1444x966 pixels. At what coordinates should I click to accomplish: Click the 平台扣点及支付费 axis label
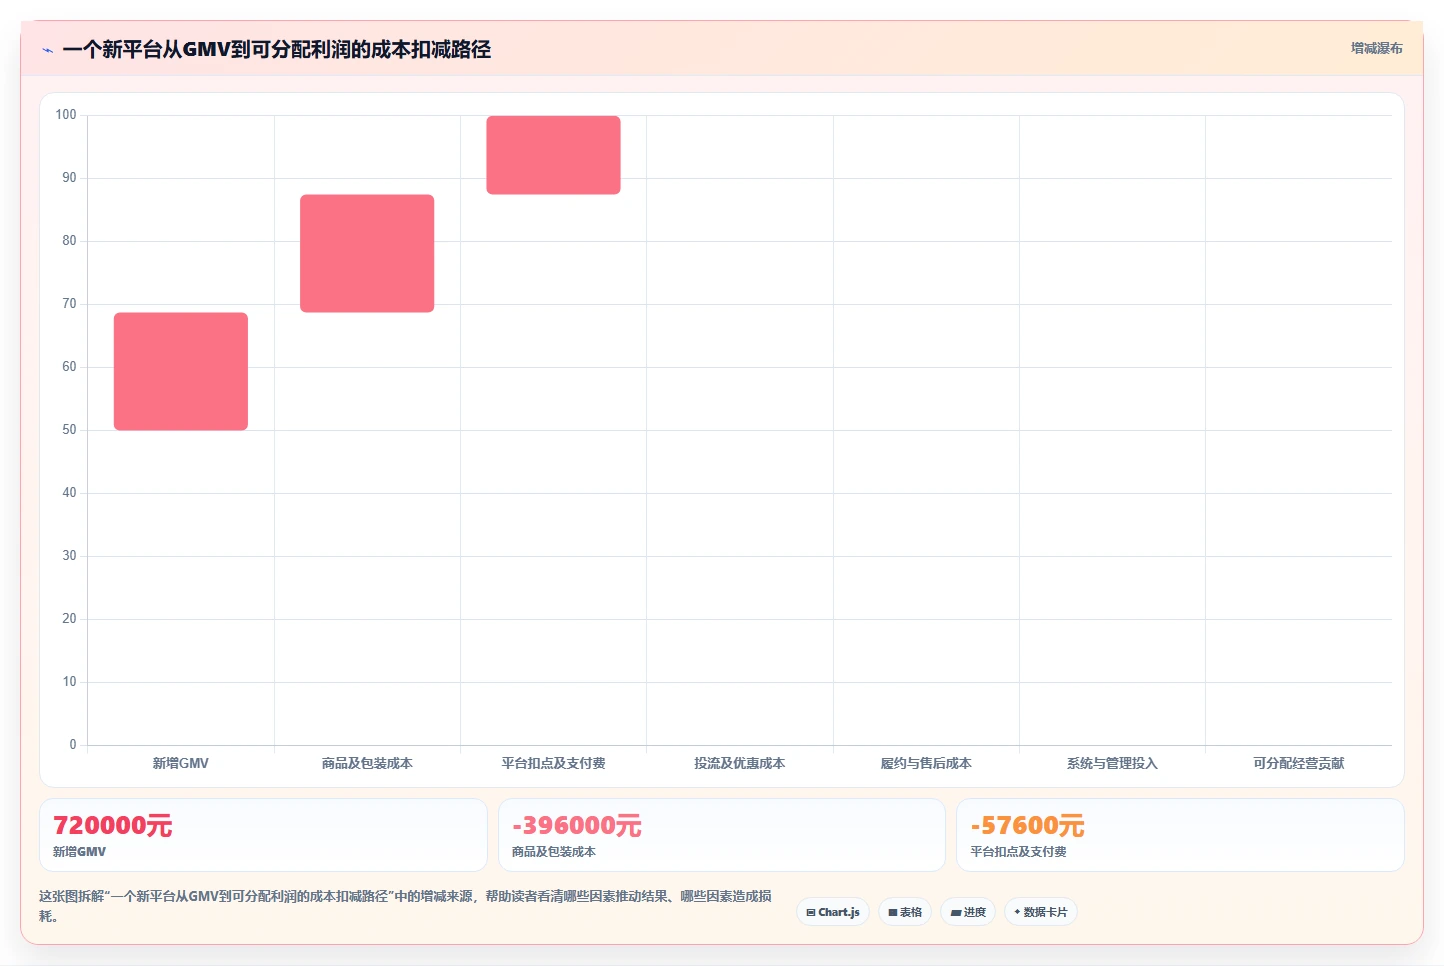tap(553, 763)
